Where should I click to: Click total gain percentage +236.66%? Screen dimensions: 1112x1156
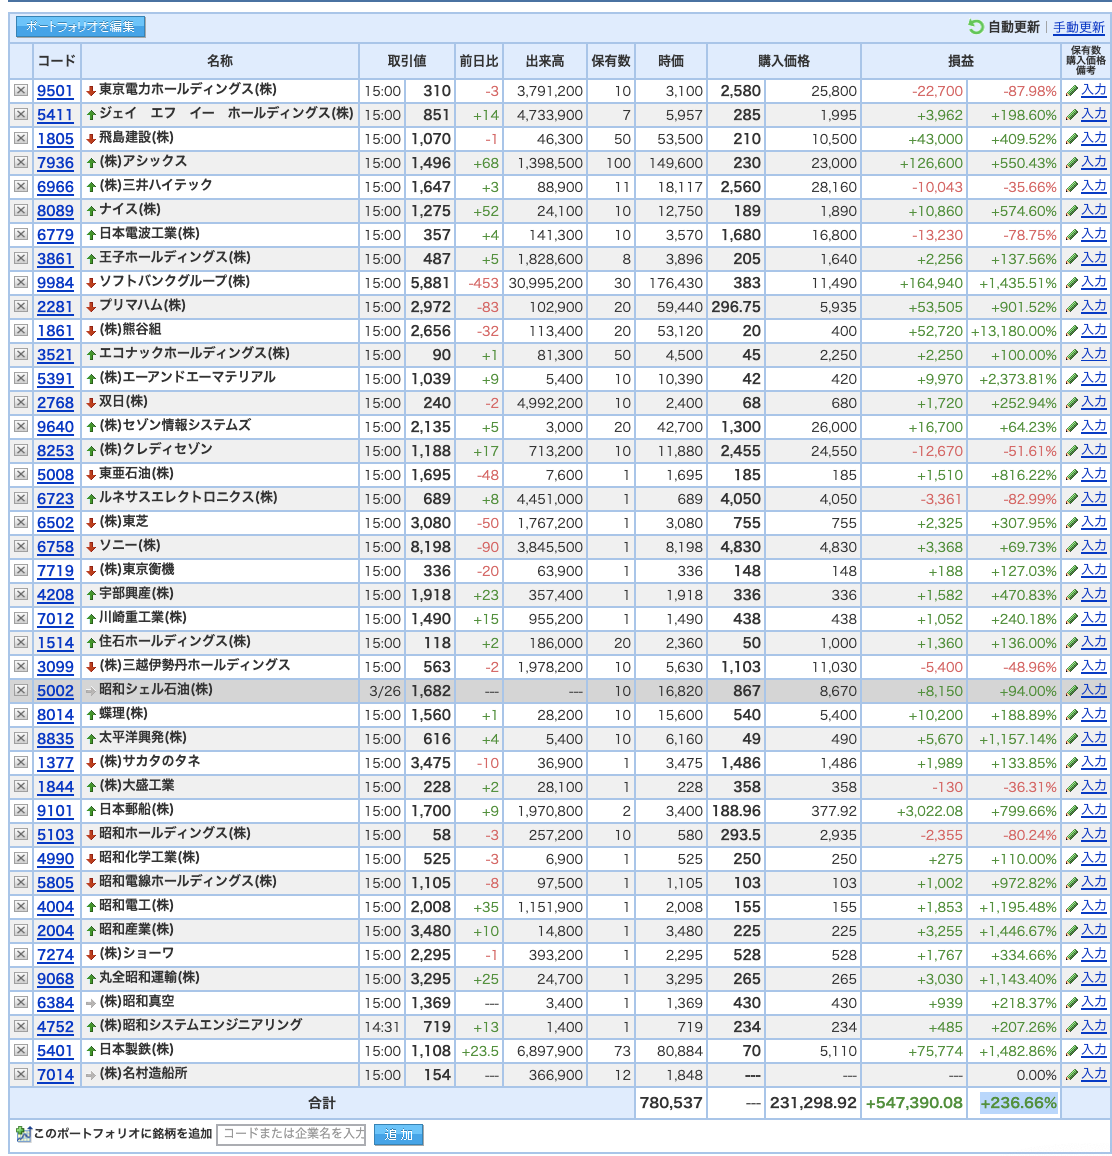(1018, 1103)
